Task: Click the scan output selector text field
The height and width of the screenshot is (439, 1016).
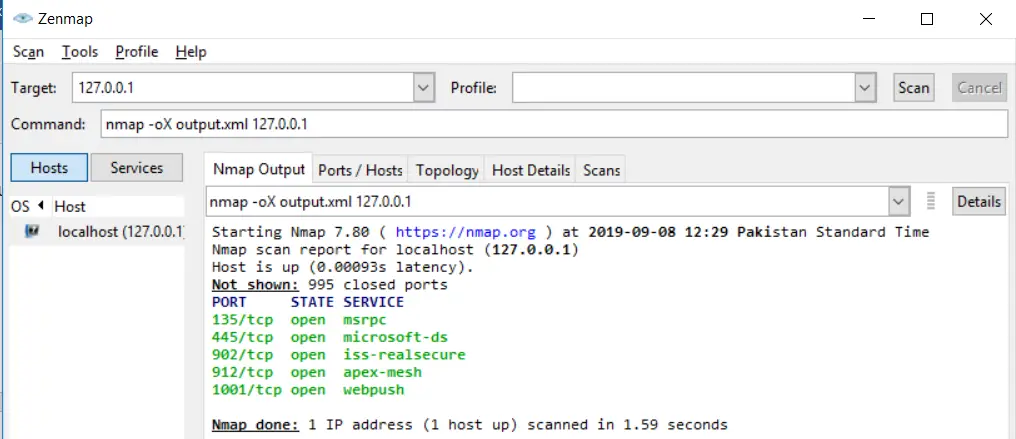Action: 548,201
